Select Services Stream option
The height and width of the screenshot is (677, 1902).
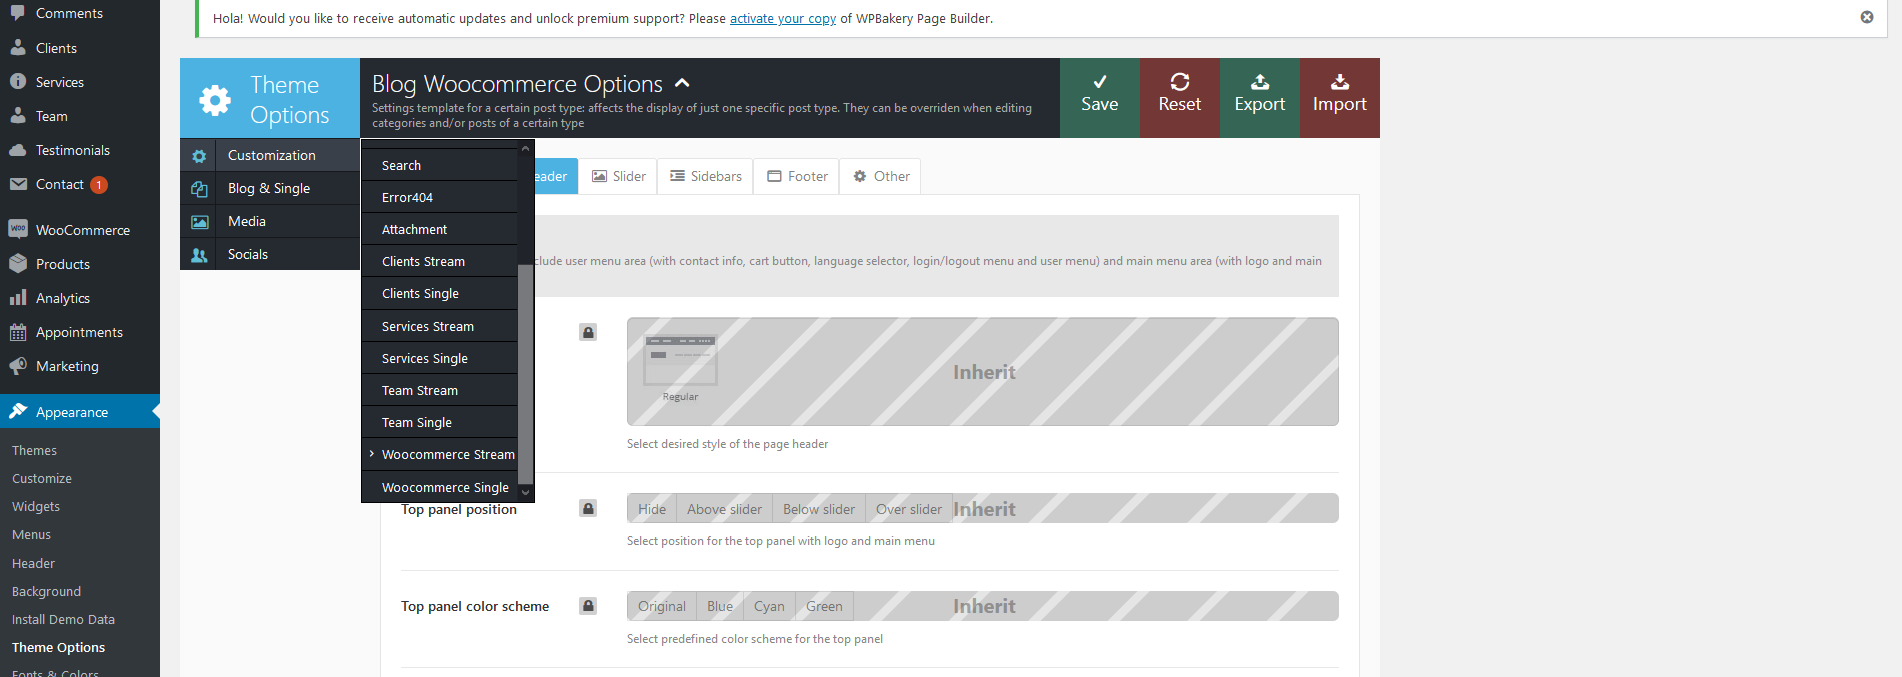440,326
